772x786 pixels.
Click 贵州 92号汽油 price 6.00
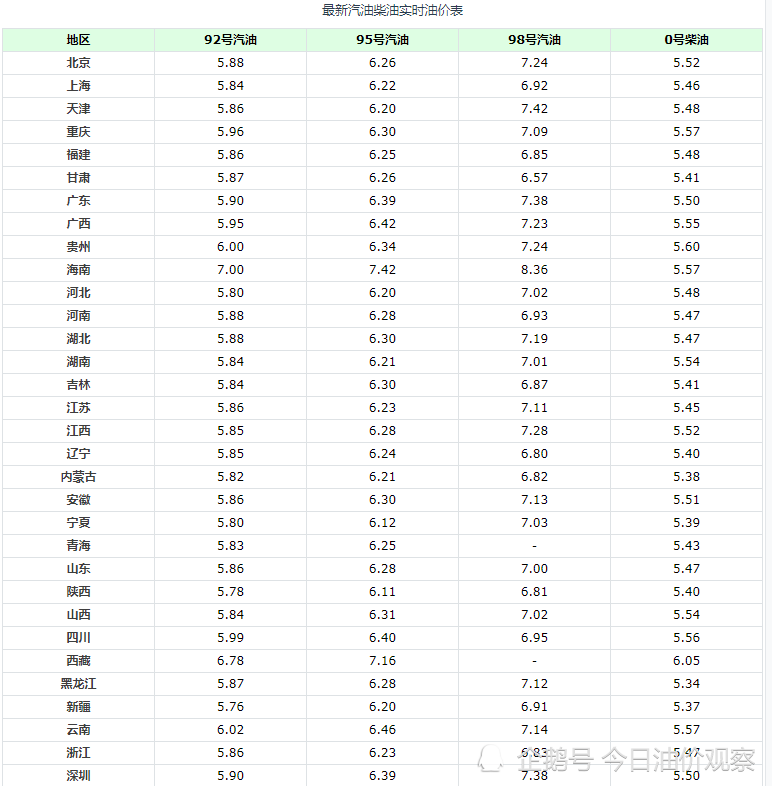[230, 247]
